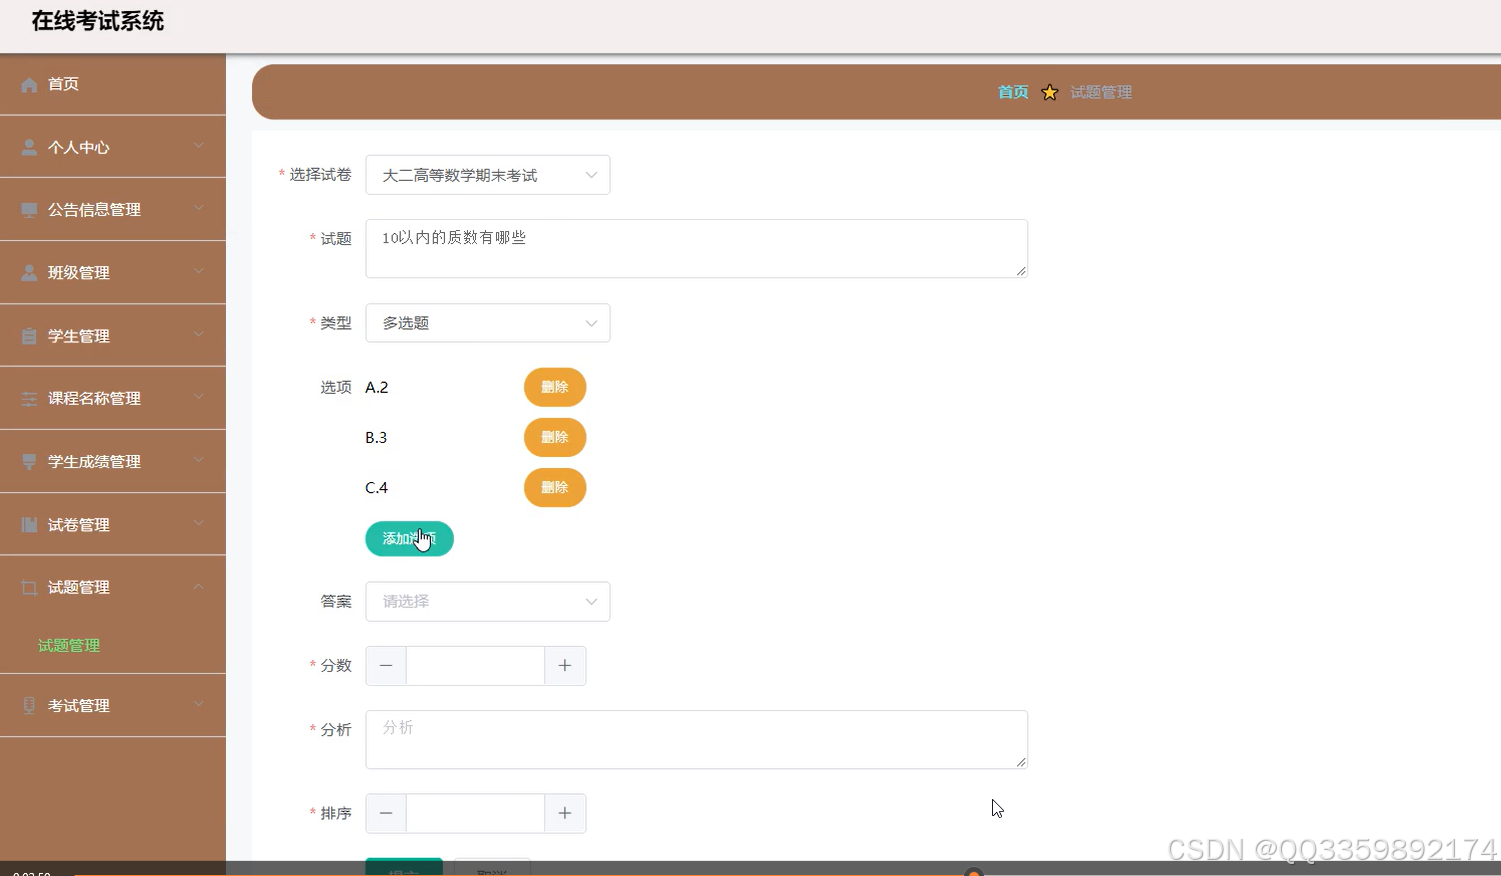Open 学生管理 sidebar menu
This screenshot has height=876, width=1501.
[113, 336]
